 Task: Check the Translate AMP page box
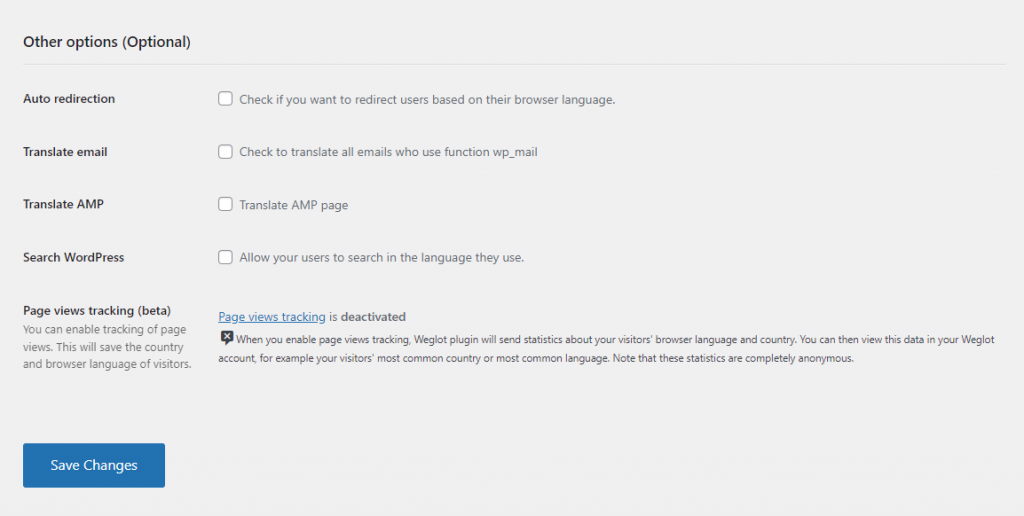click(226, 205)
